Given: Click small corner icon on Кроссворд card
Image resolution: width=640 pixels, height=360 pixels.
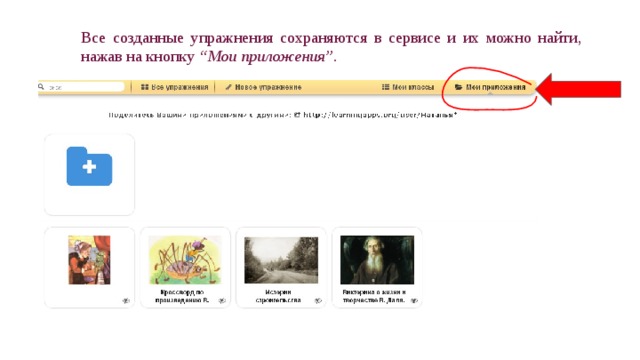Looking at the screenshot, I should (x=222, y=301).
